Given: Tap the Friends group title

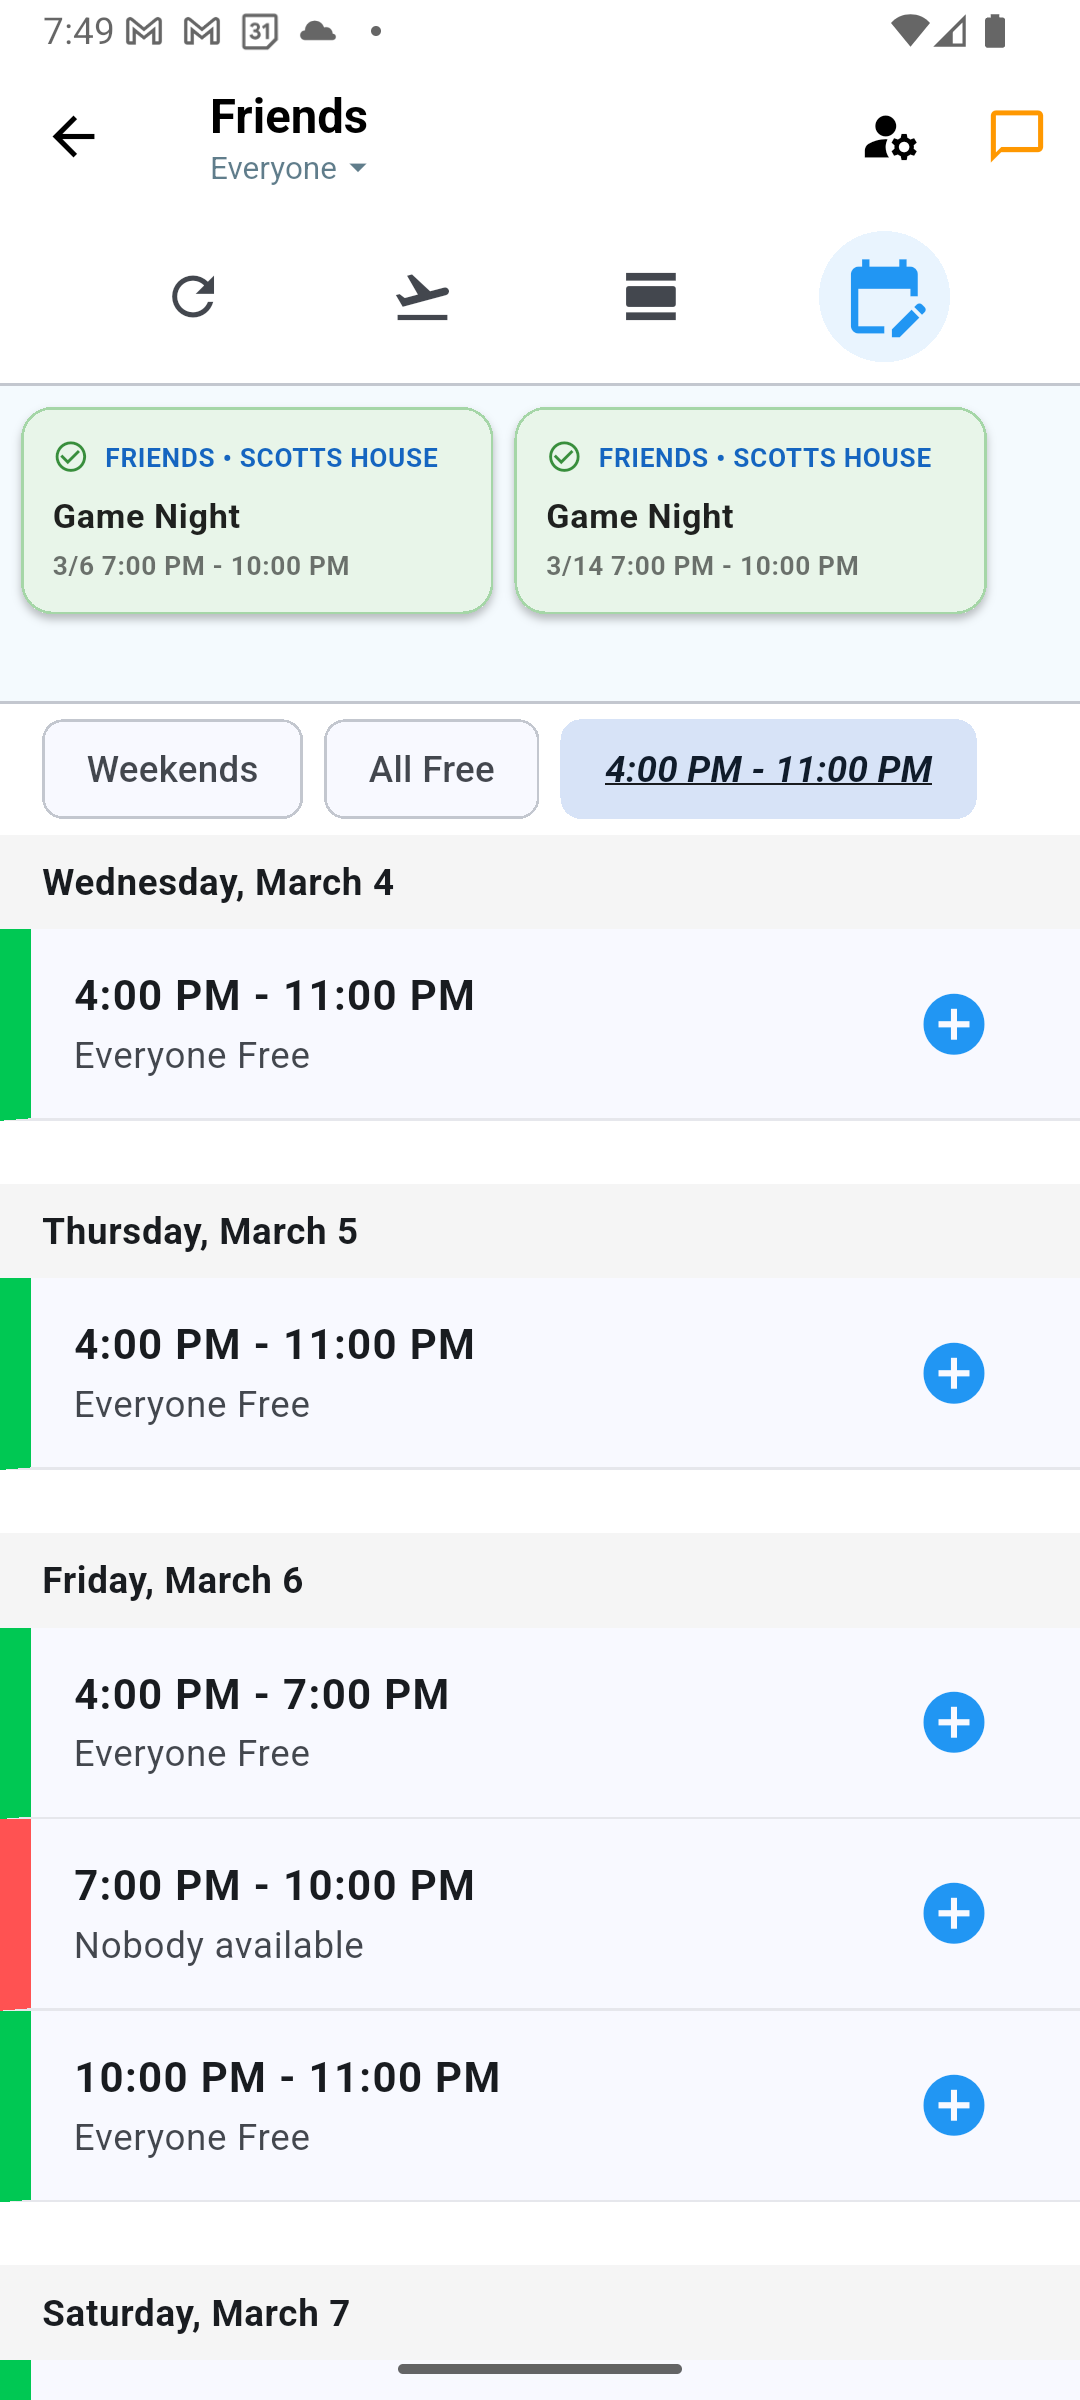Looking at the screenshot, I should tap(289, 116).
